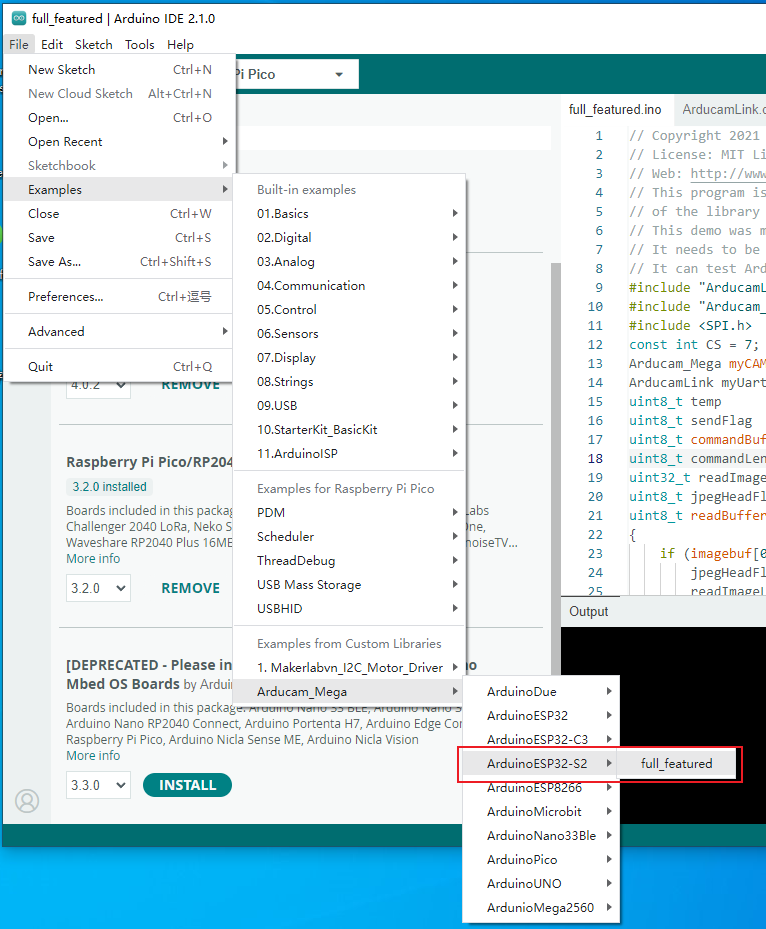Open the Sketch menu
This screenshot has height=929, width=766.
coord(94,44)
